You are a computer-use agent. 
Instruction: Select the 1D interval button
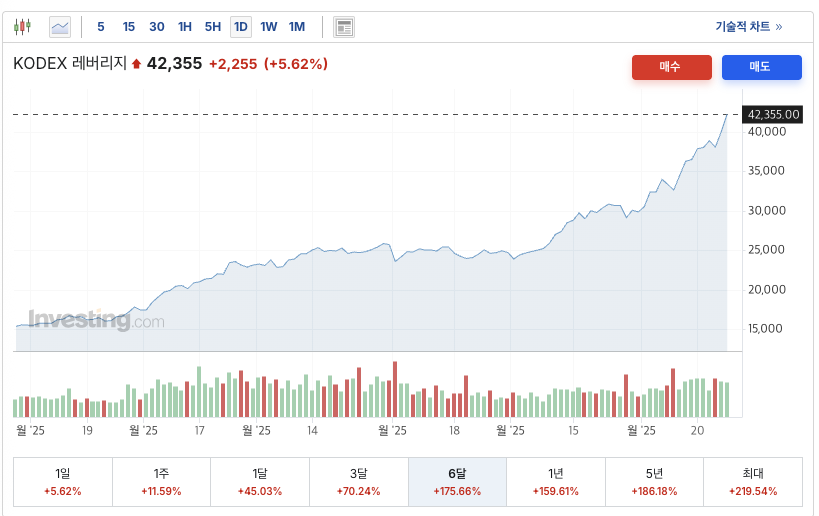[241, 27]
